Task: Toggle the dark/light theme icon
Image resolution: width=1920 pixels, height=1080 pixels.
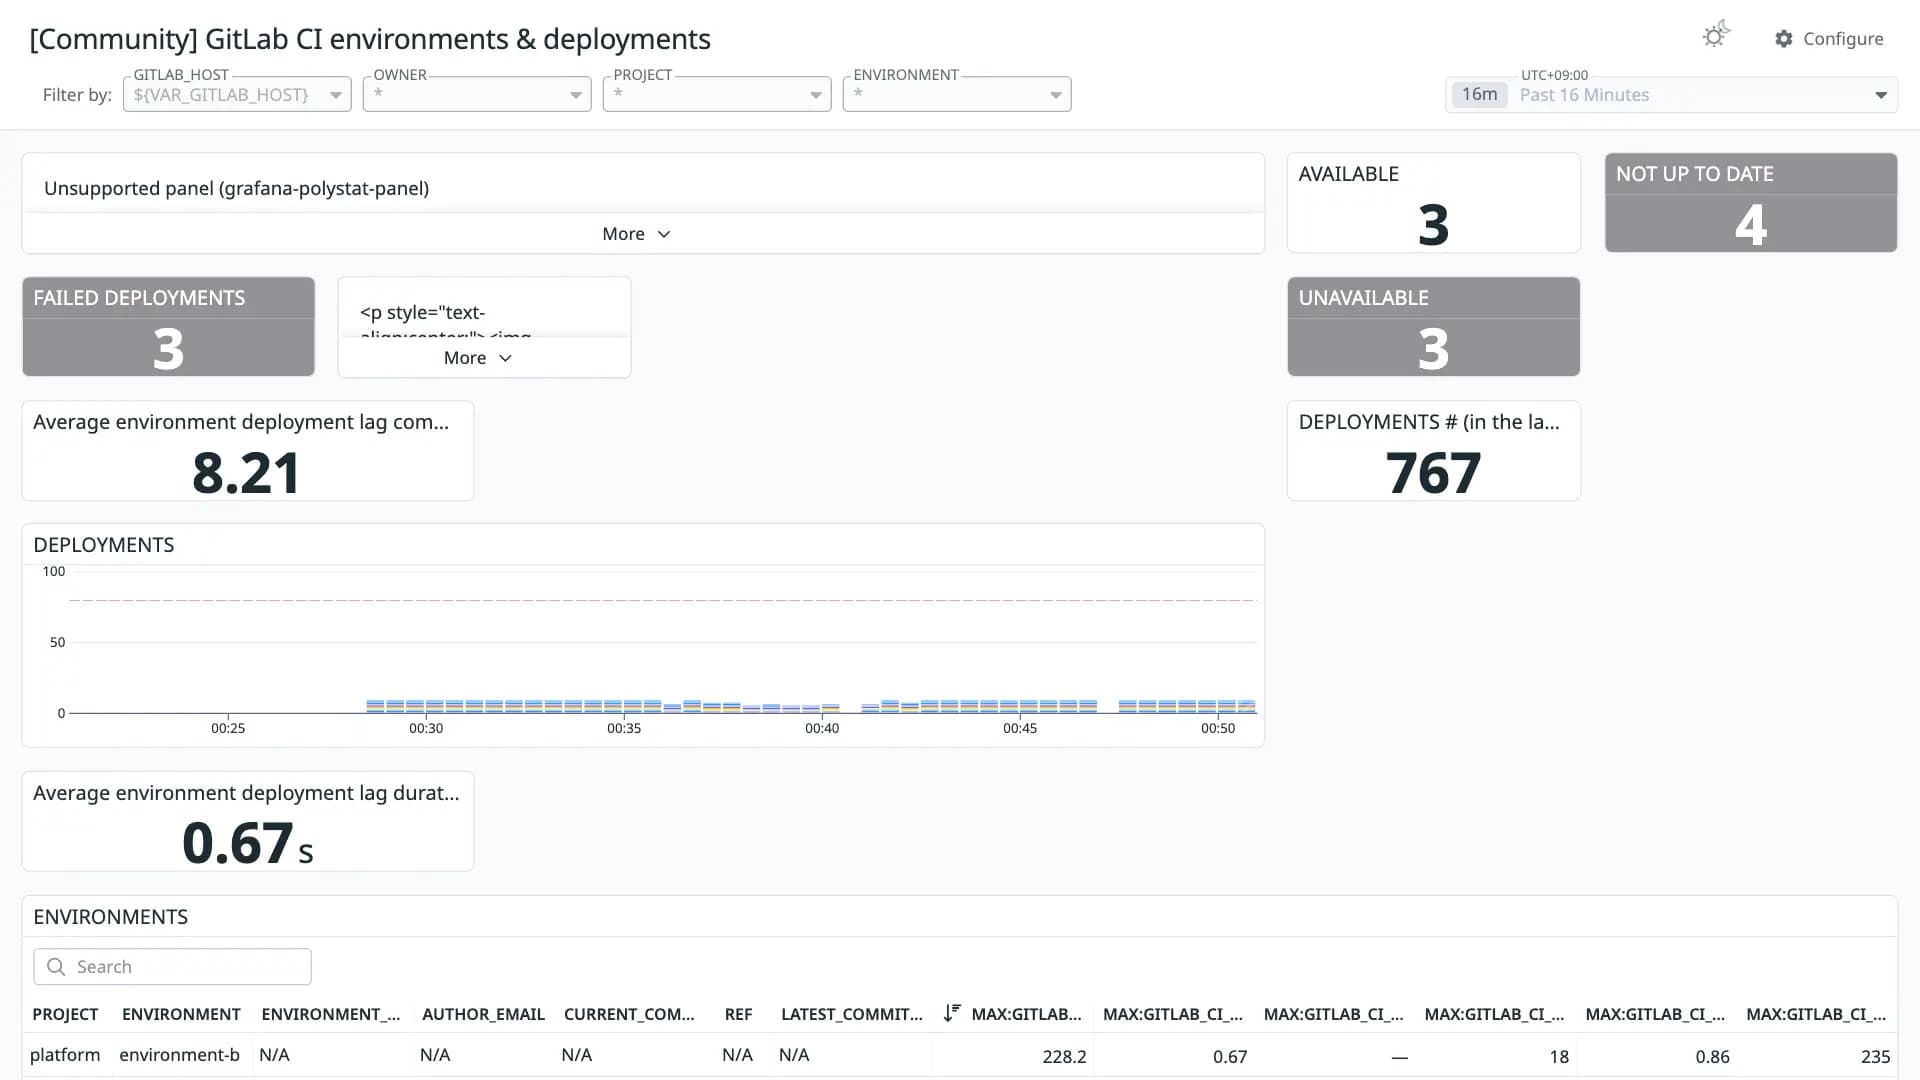Action: pos(1716,36)
